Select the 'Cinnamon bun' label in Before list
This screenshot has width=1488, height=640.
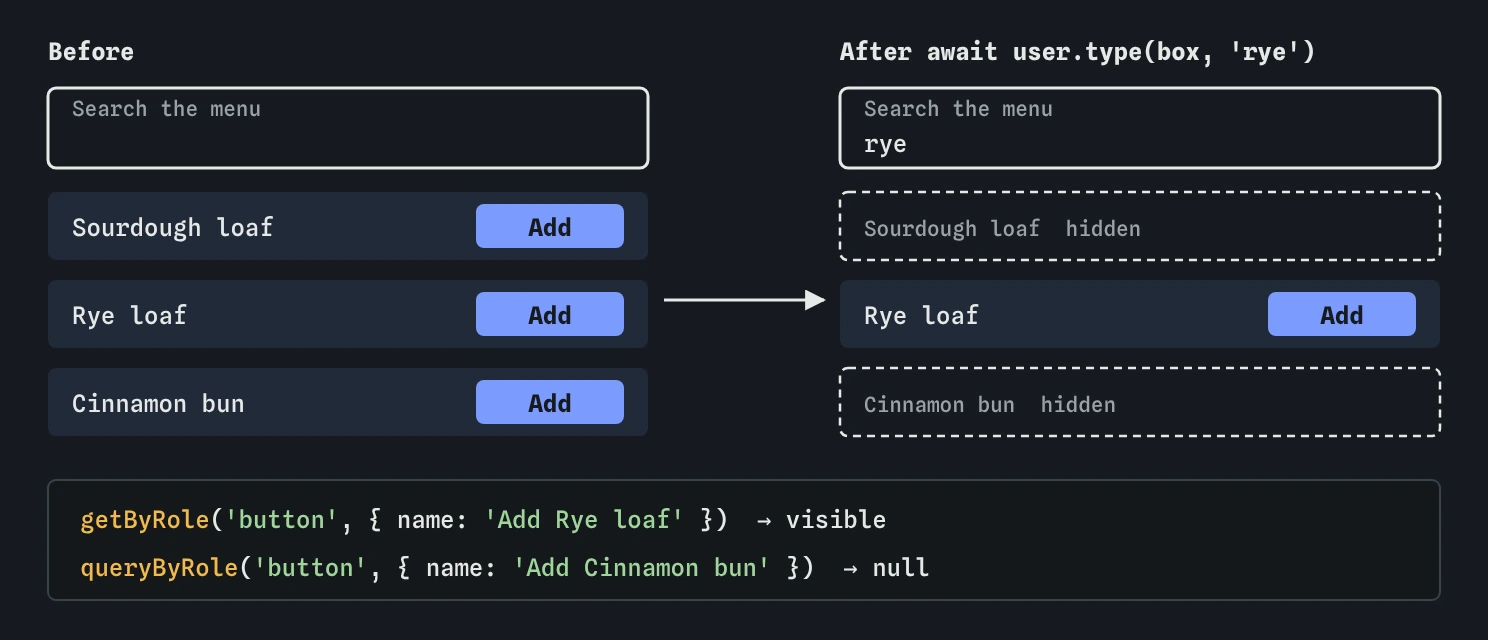158,403
